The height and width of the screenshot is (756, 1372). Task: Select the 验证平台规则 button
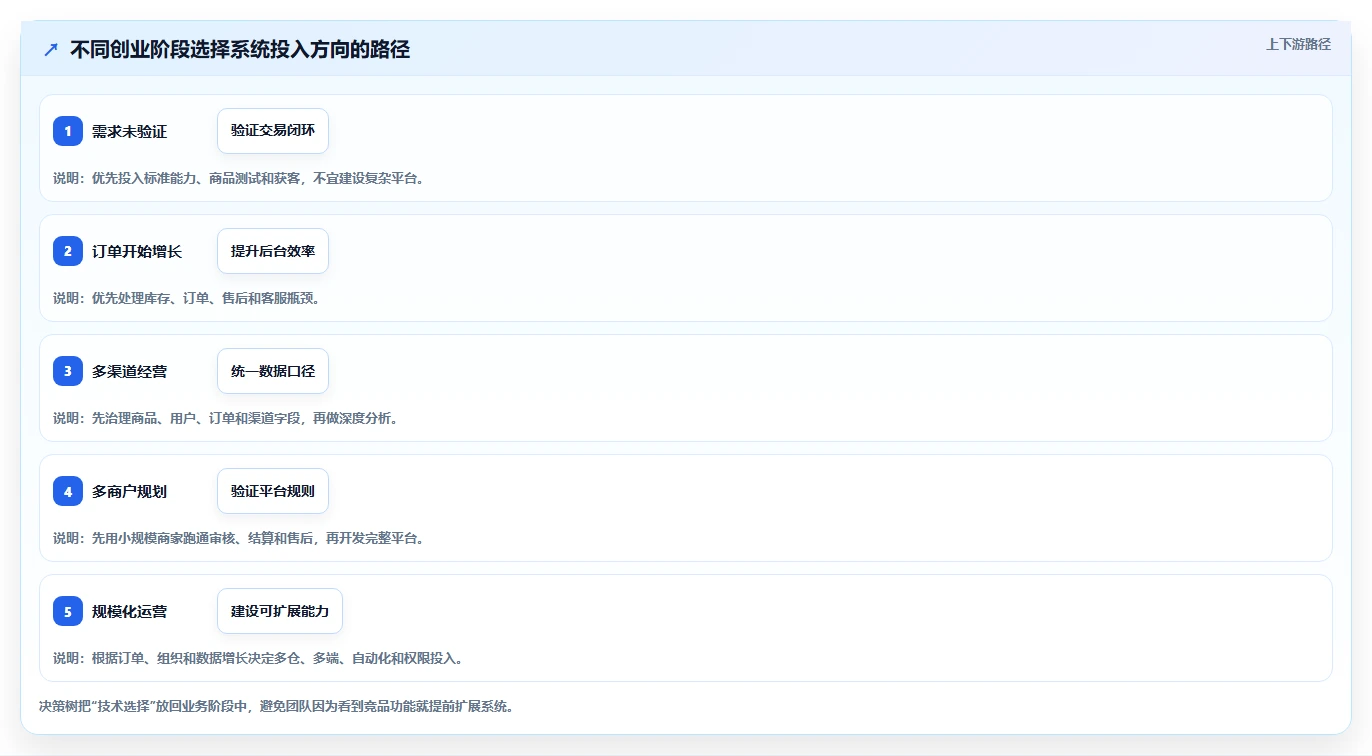273,491
